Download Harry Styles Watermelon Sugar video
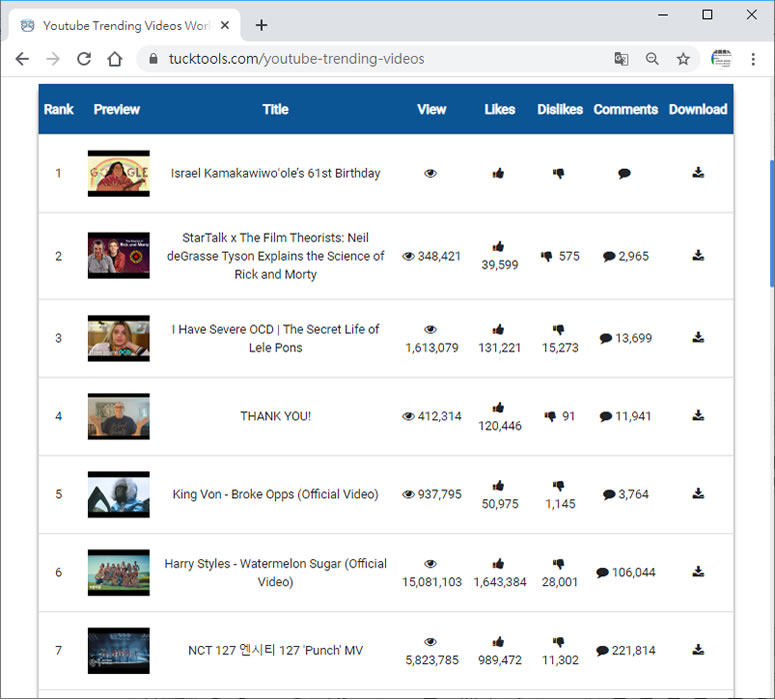Viewport: 775px width, 700px height. (x=698, y=572)
